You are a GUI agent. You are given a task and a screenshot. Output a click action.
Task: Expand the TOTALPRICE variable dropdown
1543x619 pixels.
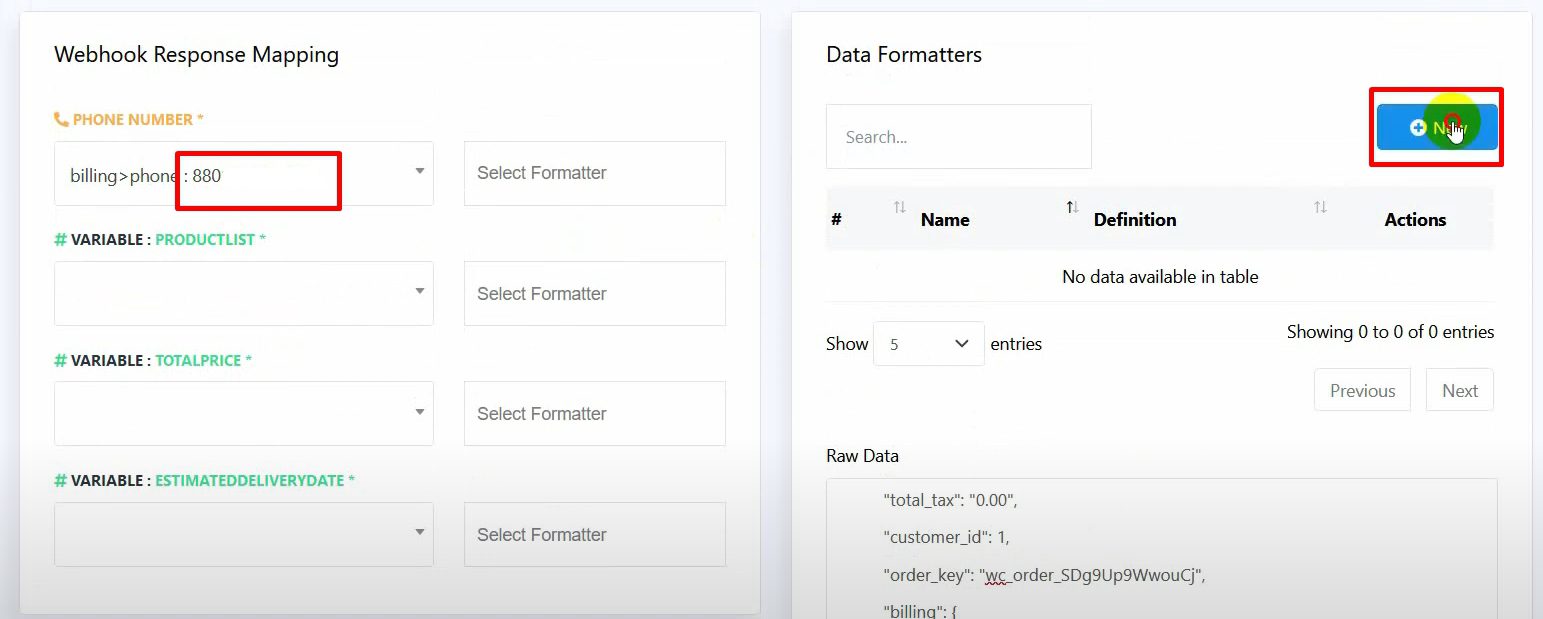[x=420, y=412]
